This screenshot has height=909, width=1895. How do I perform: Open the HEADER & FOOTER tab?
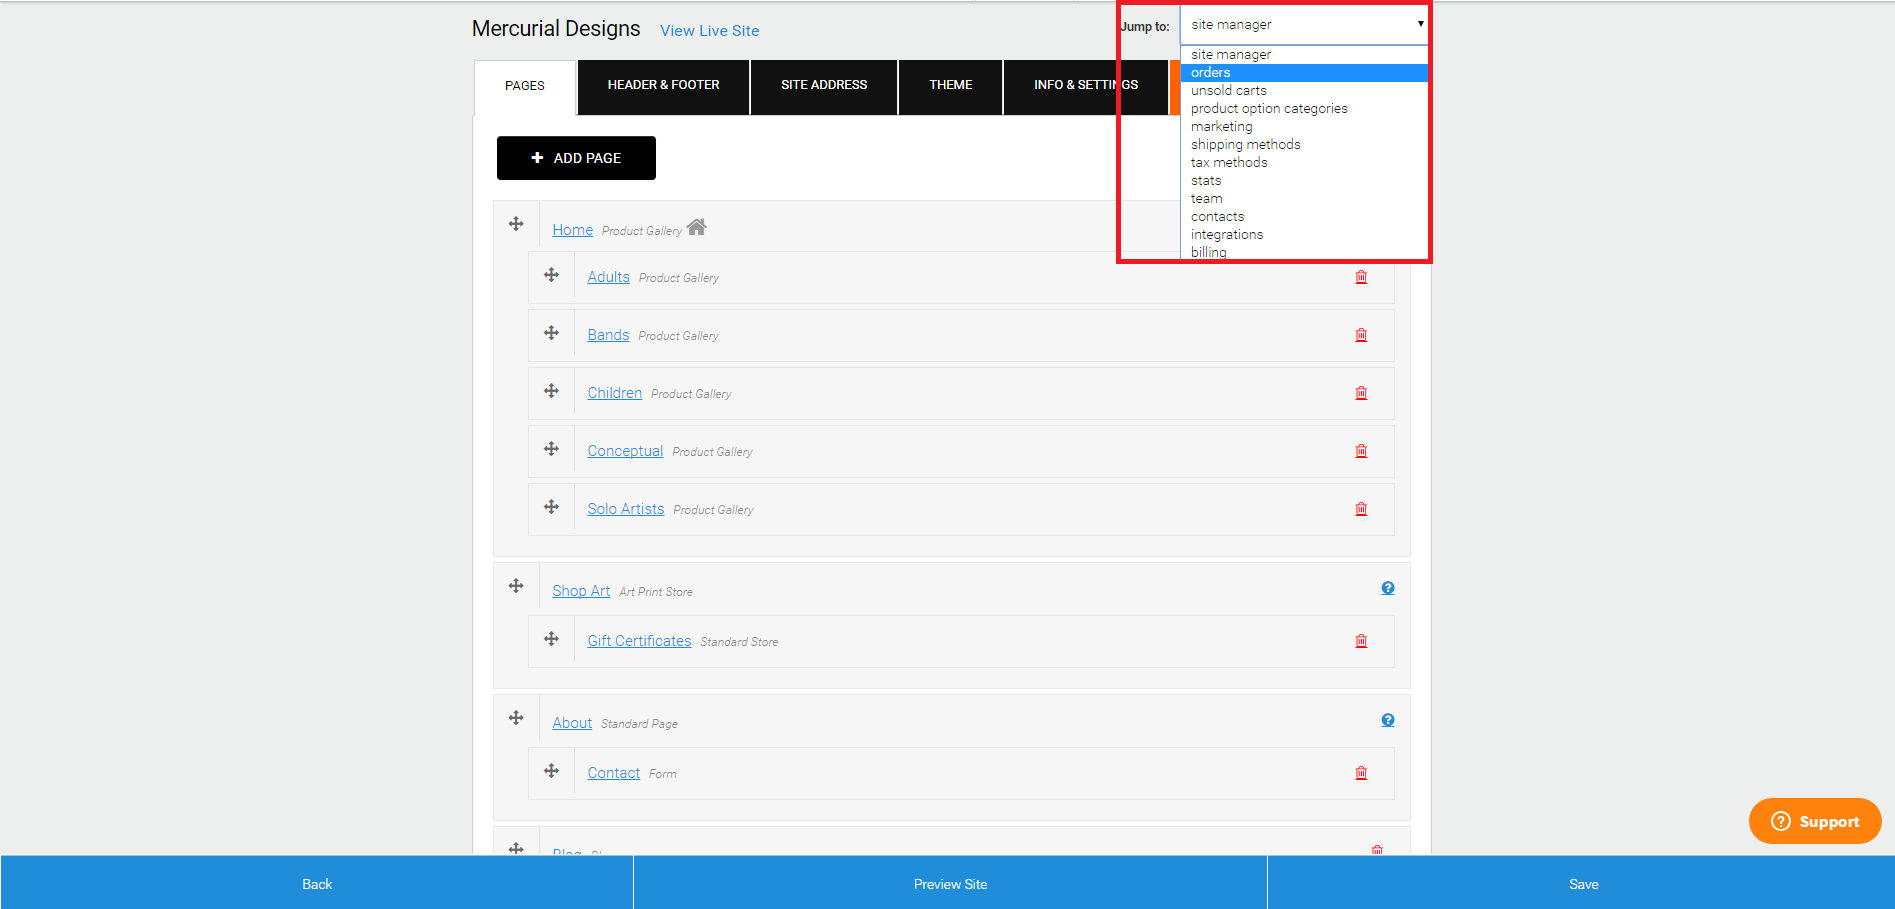663,85
